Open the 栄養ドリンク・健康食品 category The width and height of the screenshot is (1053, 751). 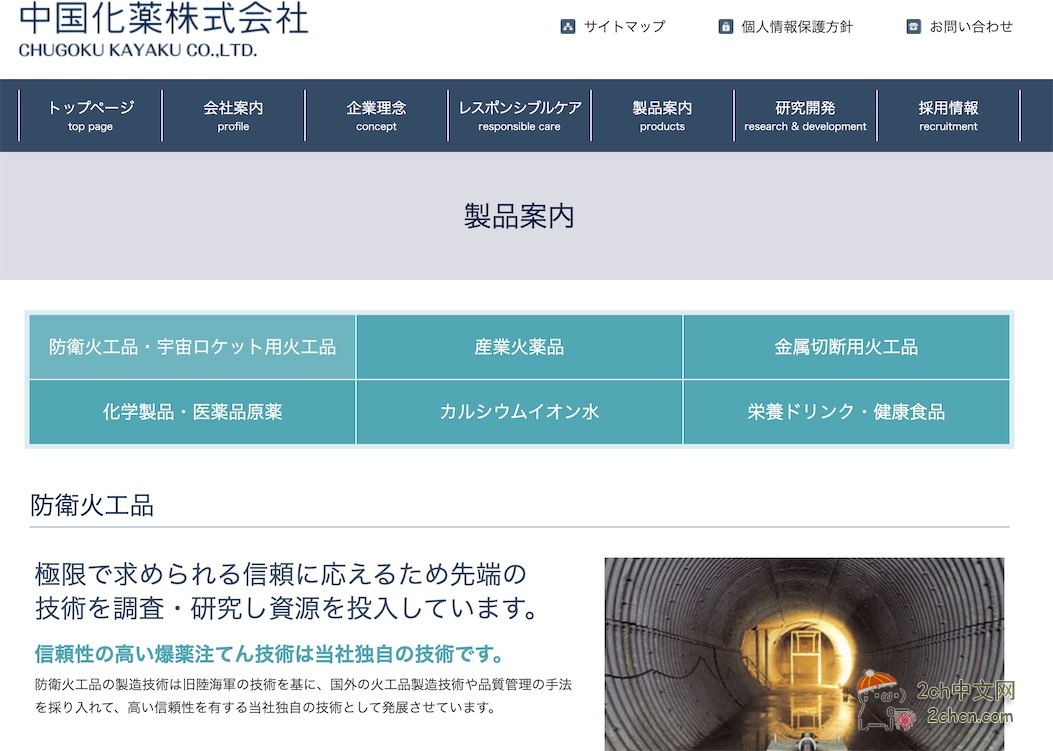click(845, 411)
